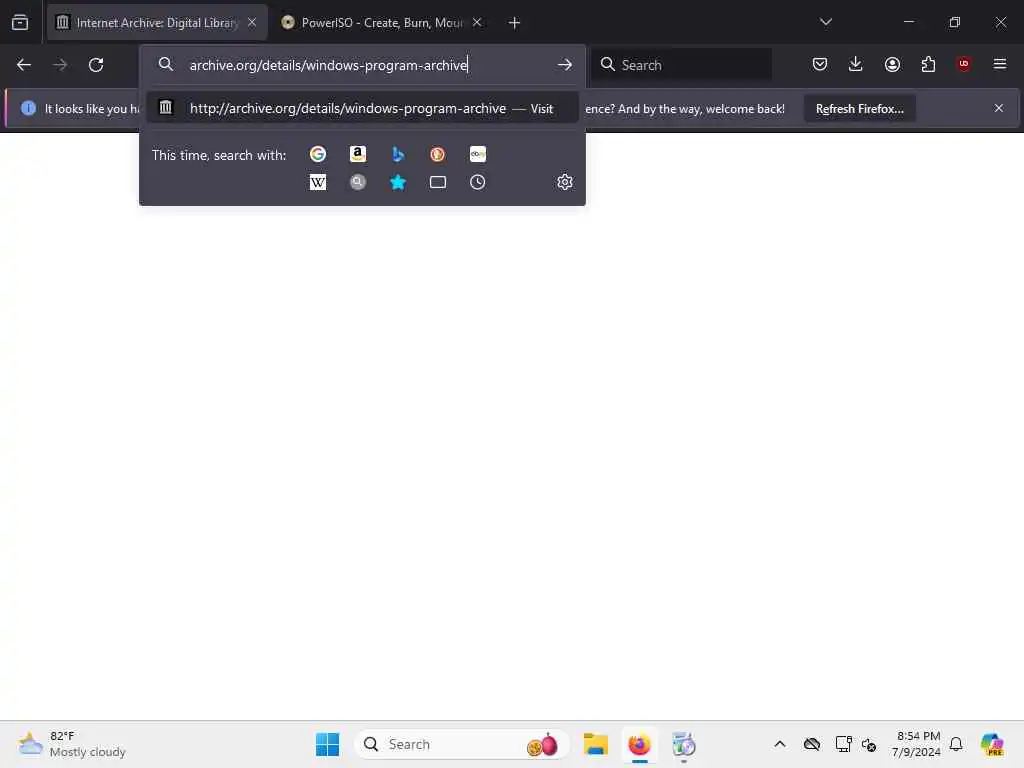The width and height of the screenshot is (1024, 768).
Task: Open Firefox application hamburger menu
Action: (x=1000, y=64)
